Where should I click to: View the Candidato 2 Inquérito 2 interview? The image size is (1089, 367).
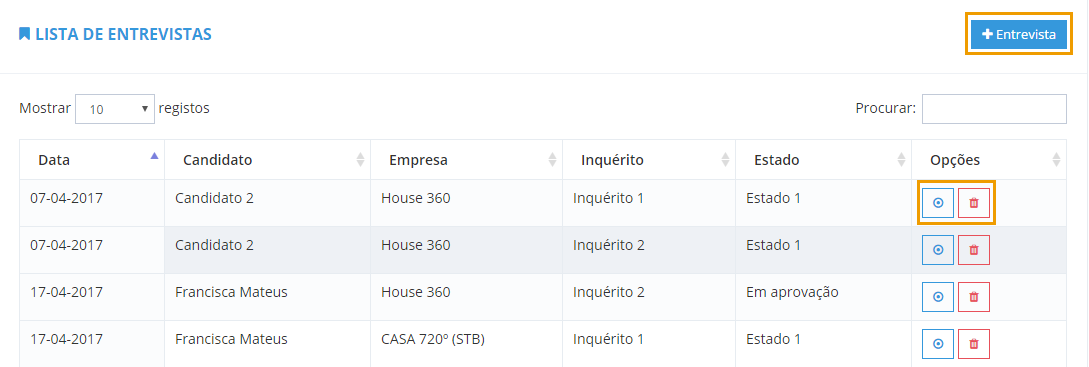click(938, 250)
